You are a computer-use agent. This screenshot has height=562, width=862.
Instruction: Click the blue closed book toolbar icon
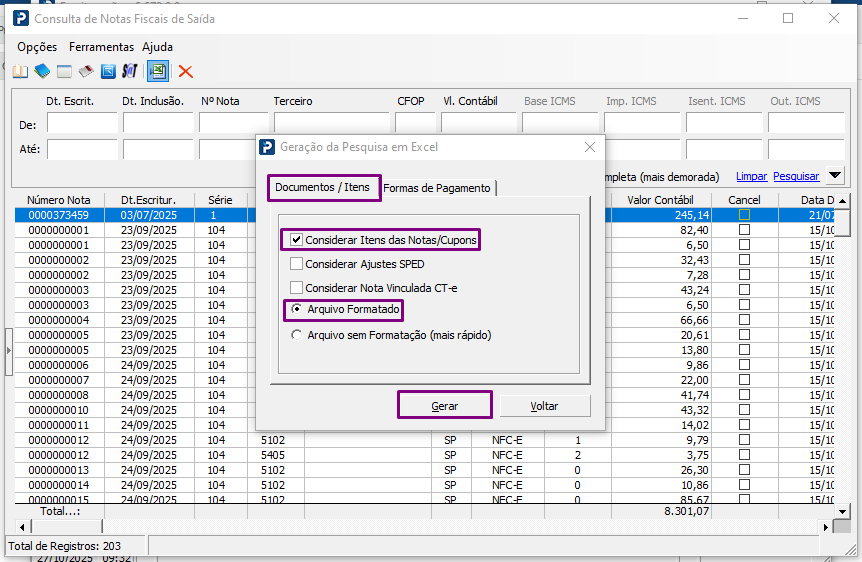[42, 71]
